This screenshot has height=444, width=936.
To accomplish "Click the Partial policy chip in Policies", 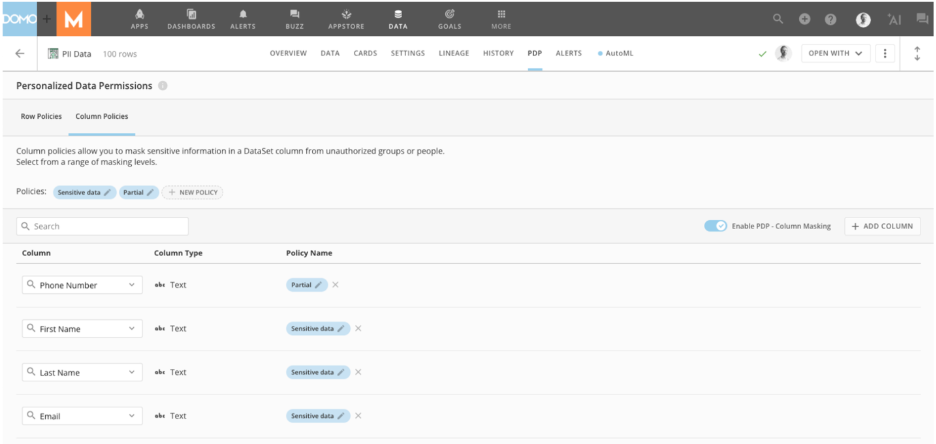I will 138,193.
